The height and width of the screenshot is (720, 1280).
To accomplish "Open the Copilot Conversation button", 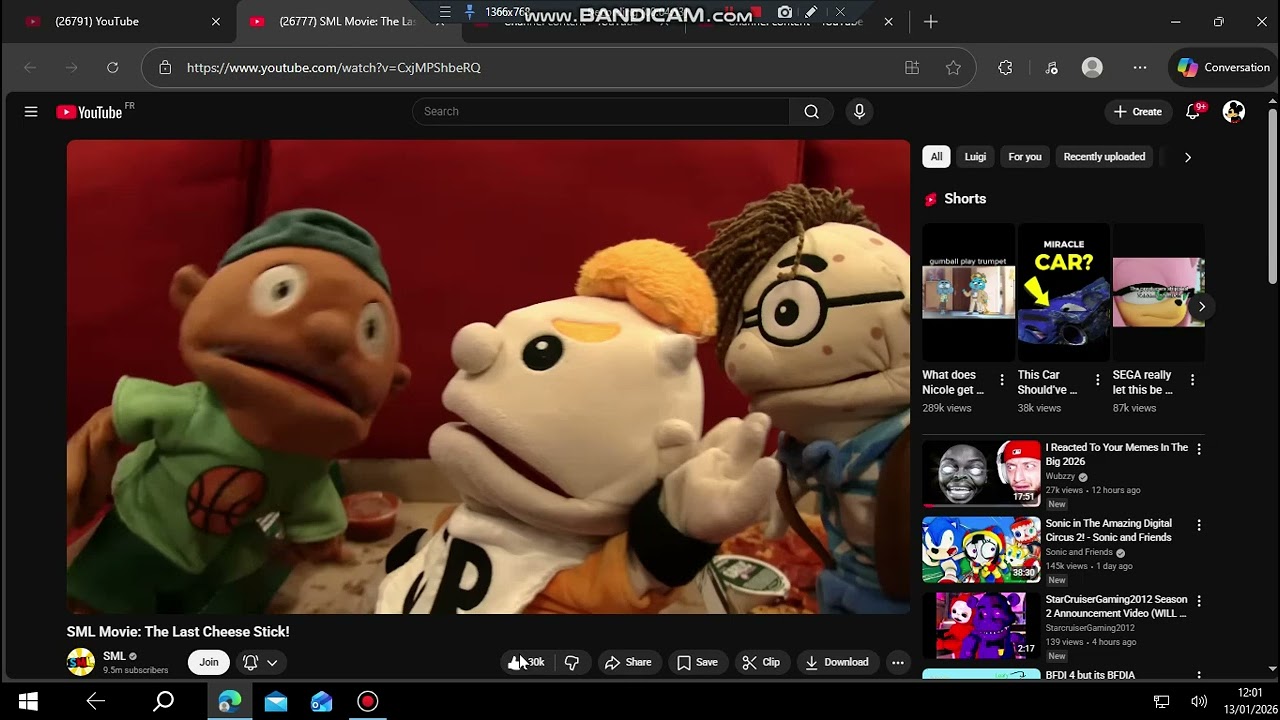I will [x=1224, y=67].
